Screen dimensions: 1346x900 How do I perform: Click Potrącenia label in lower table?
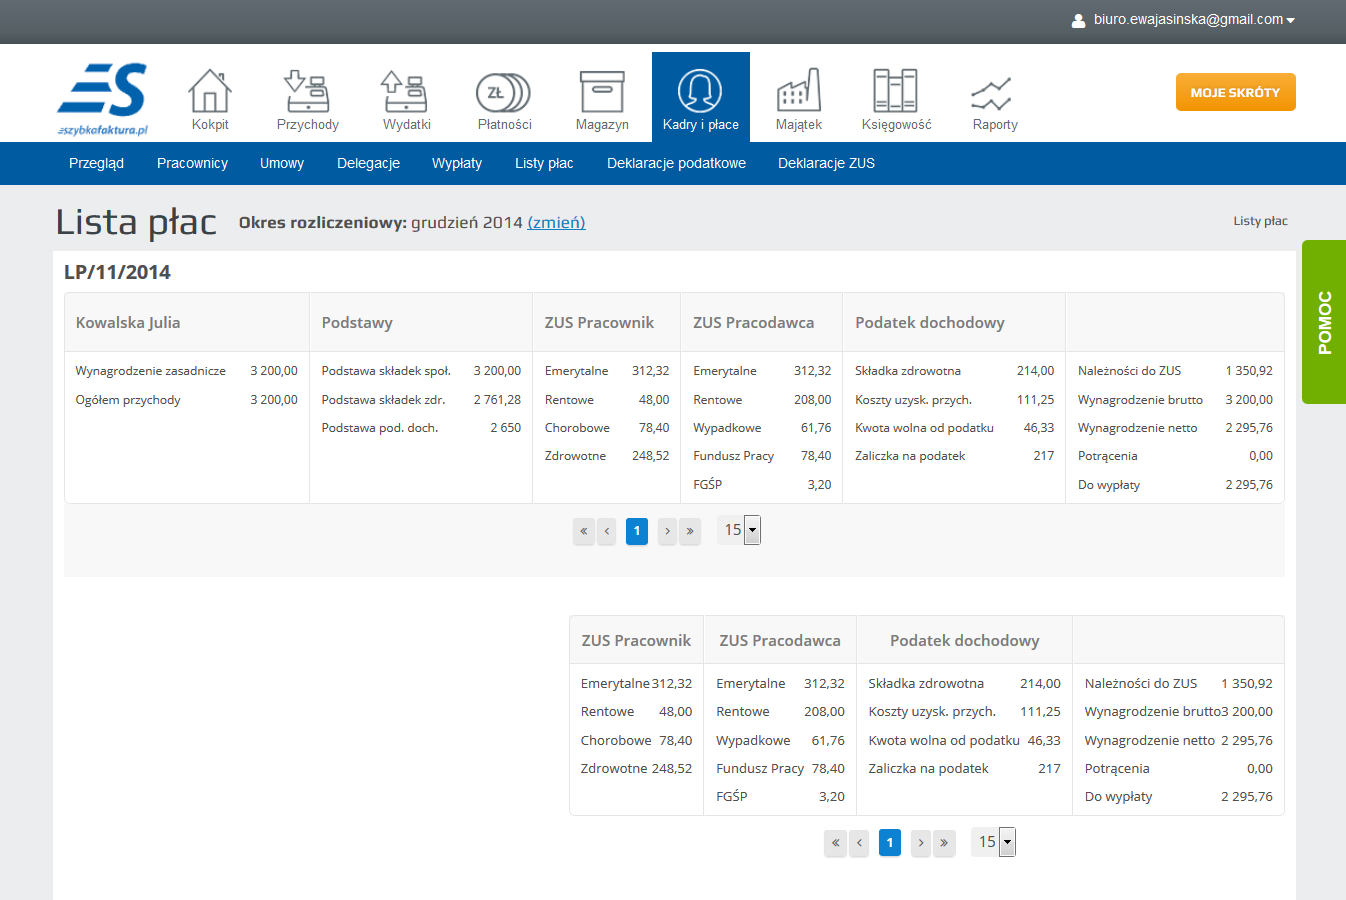pos(1117,769)
